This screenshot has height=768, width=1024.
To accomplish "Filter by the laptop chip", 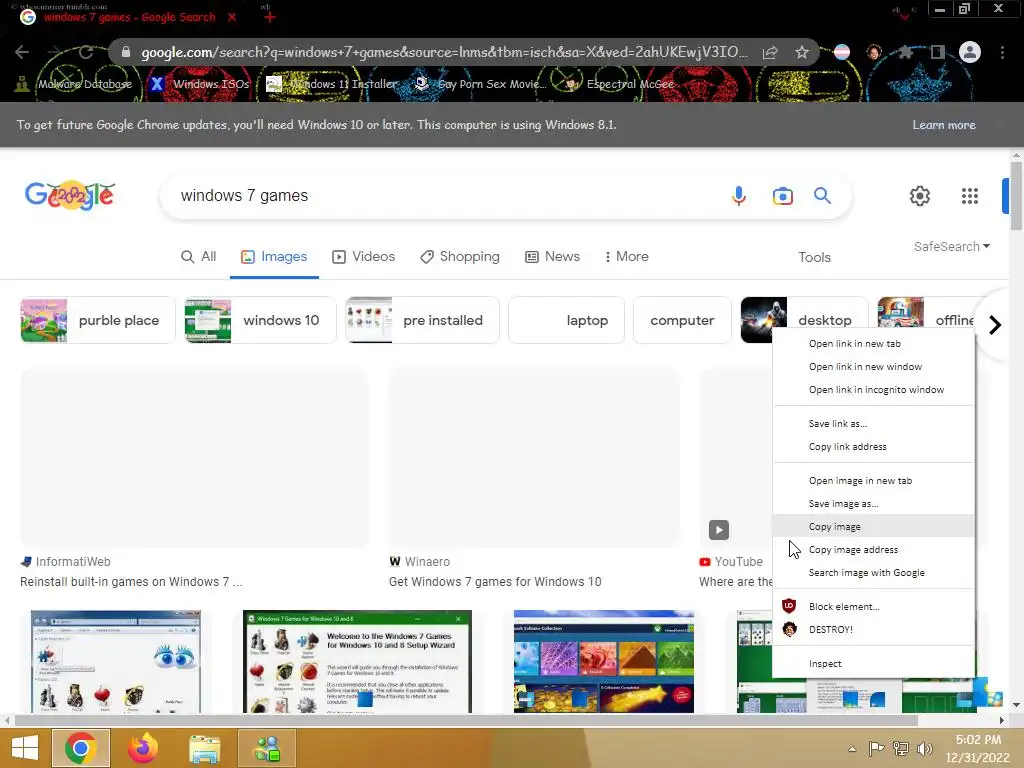I will (566, 320).
